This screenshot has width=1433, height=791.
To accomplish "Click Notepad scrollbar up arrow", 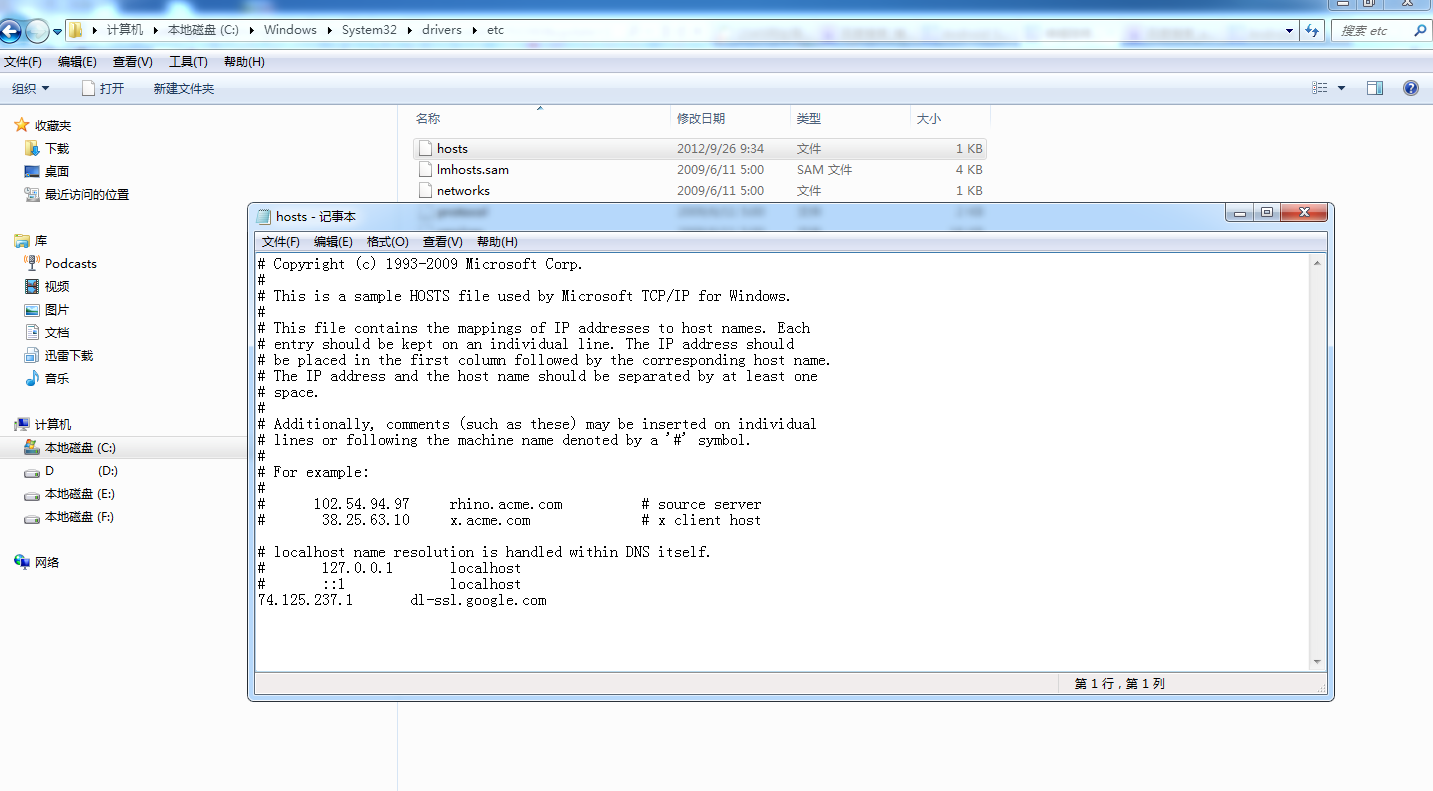I will pos(1317,263).
